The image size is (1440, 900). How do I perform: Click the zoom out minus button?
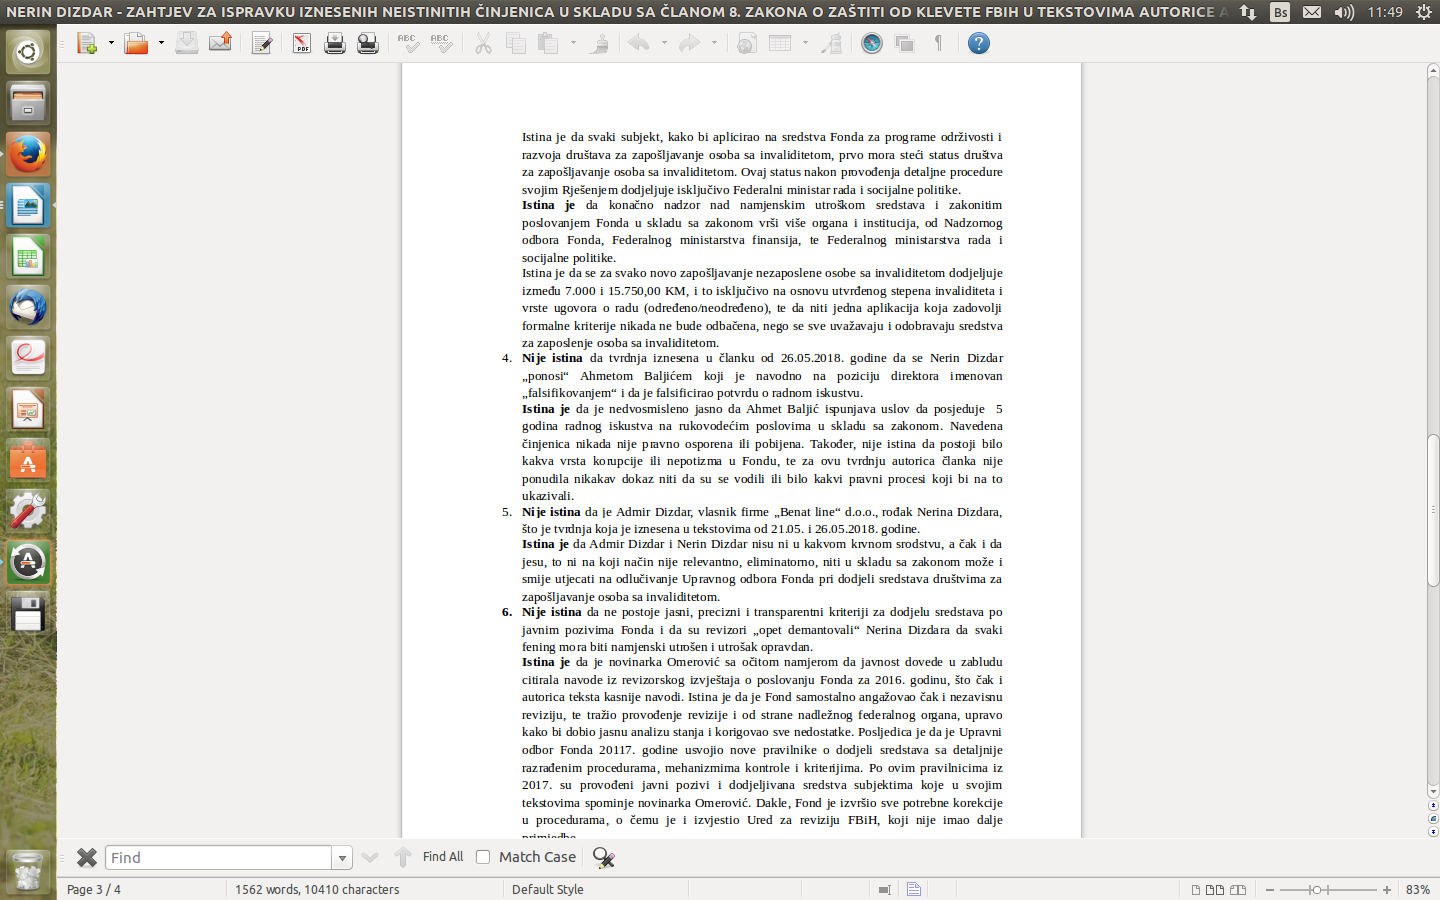tap(1270, 889)
